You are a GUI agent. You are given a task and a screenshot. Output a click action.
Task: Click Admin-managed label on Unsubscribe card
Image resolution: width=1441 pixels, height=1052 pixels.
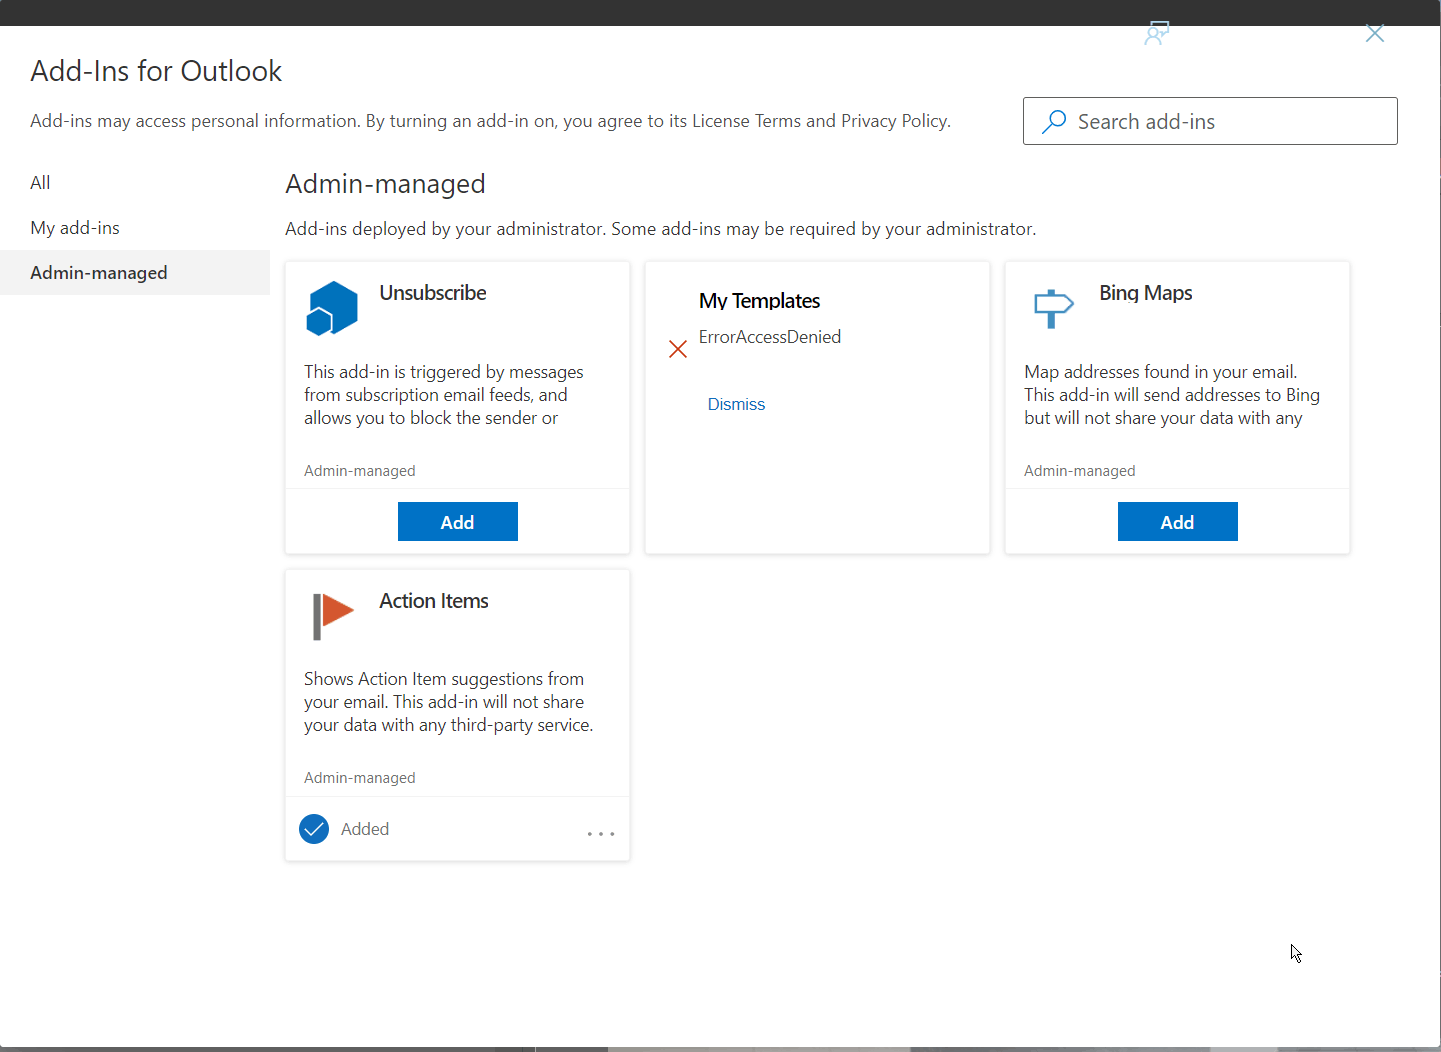[360, 471]
